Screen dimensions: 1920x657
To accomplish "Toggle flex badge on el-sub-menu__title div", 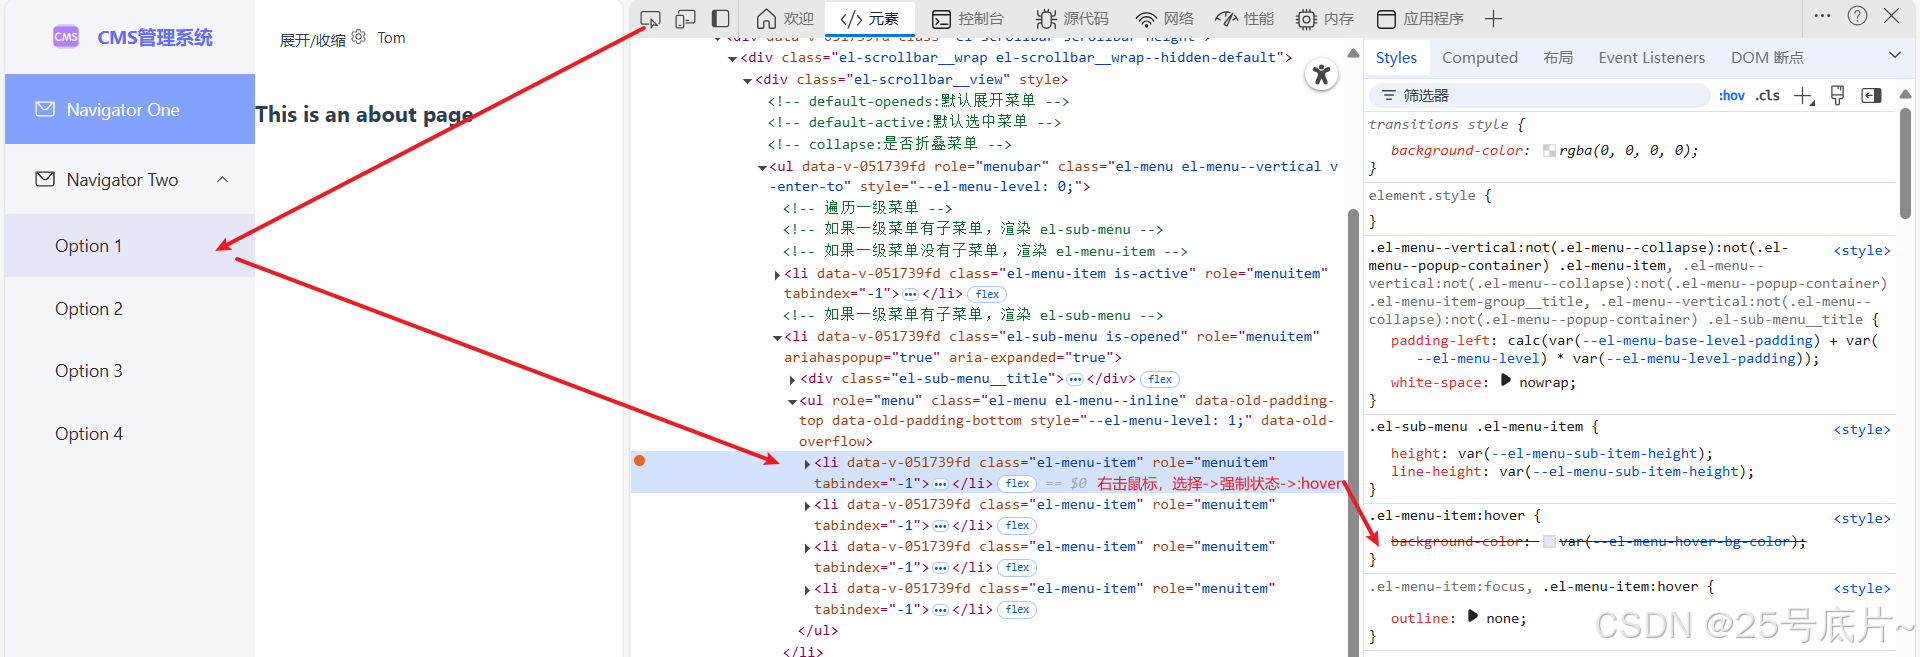I will [1160, 379].
